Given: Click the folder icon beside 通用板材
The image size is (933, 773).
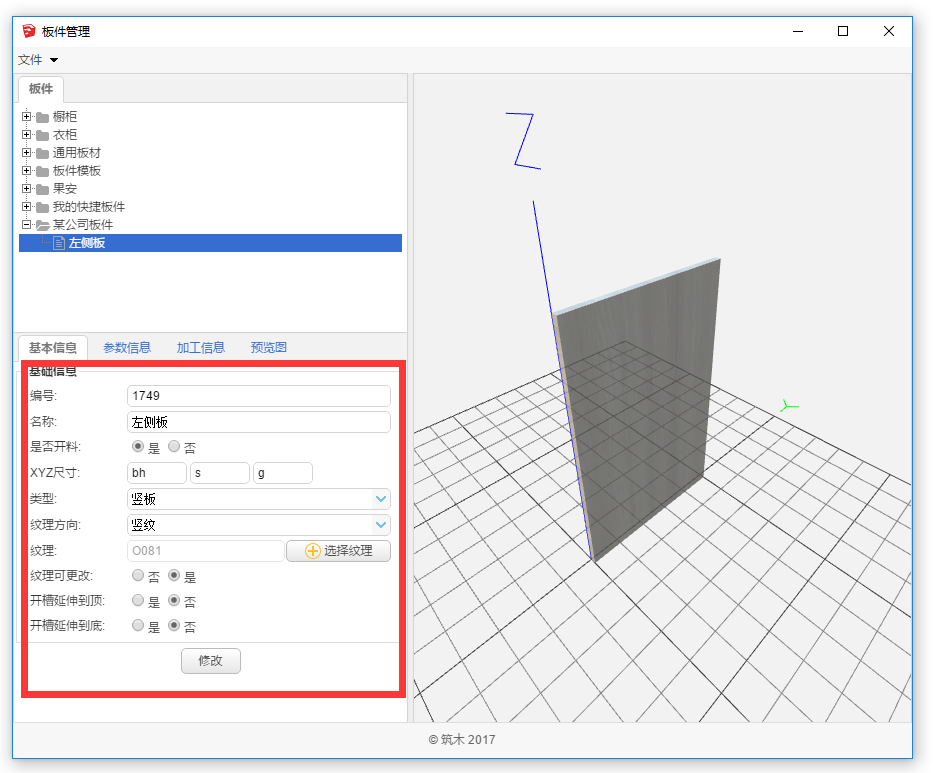Looking at the screenshot, I should (42, 153).
